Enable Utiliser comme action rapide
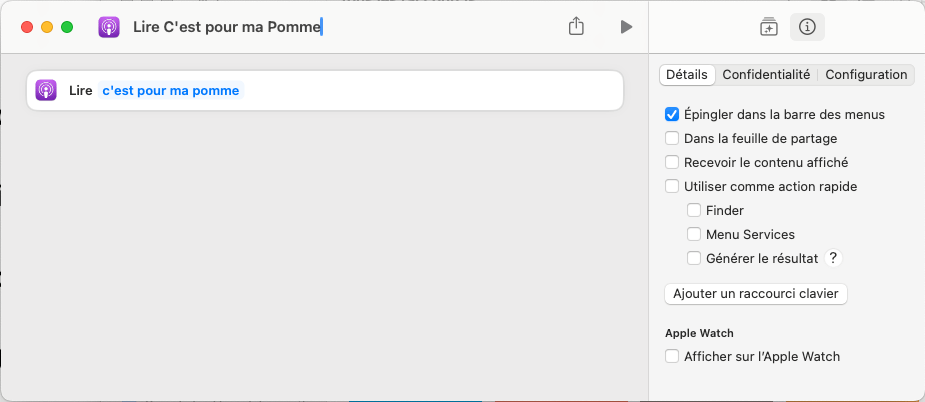Image resolution: width=925 pixels, height=402 pixels. pos(672,186)
